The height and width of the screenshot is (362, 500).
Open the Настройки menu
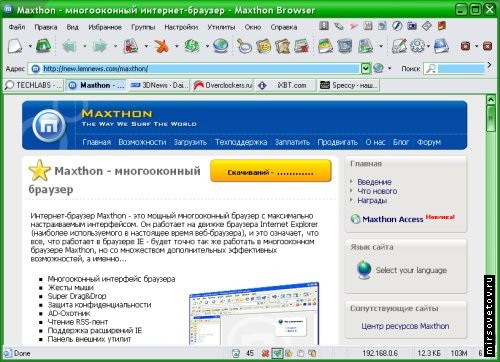(181, 27)
